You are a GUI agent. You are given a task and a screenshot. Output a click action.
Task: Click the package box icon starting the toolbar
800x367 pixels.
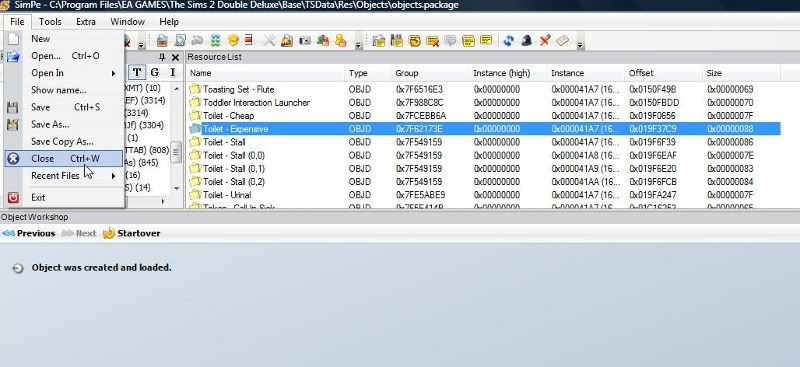click(x=162, y=40)
